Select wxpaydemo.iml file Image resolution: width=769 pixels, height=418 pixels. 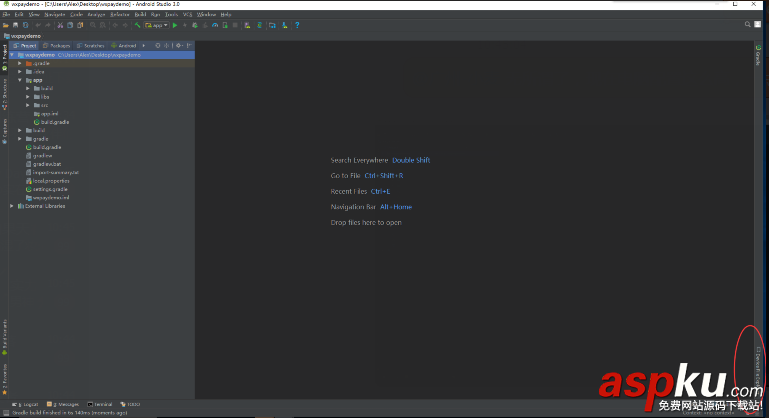(47, 198)
